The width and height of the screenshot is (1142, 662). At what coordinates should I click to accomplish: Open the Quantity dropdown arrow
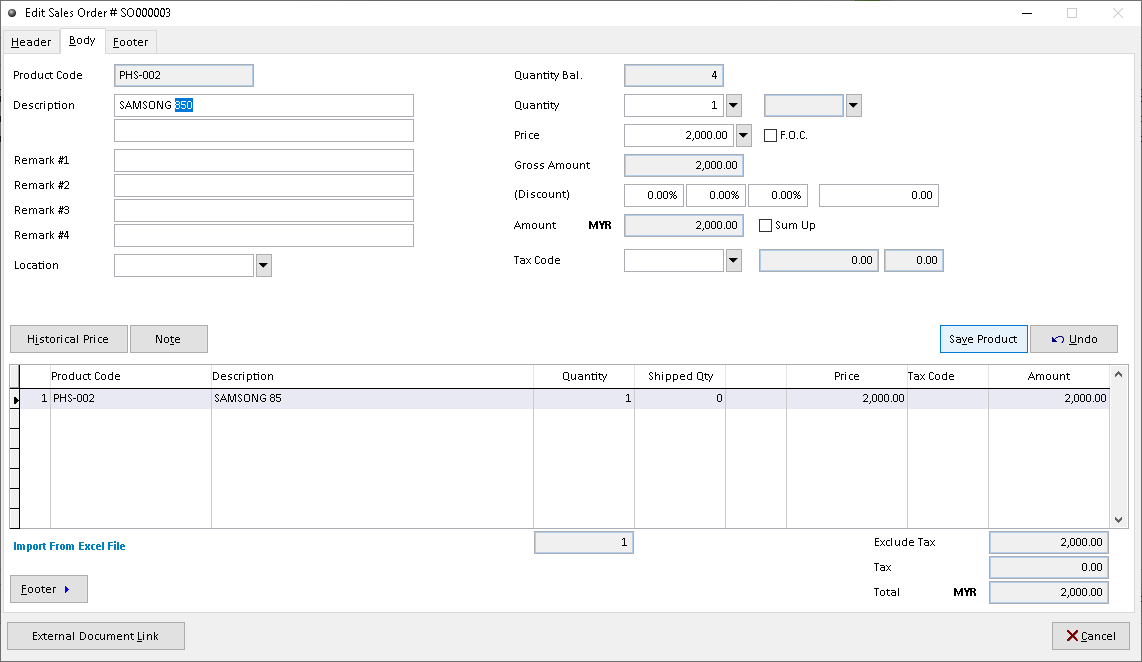(x=733, y=105)
